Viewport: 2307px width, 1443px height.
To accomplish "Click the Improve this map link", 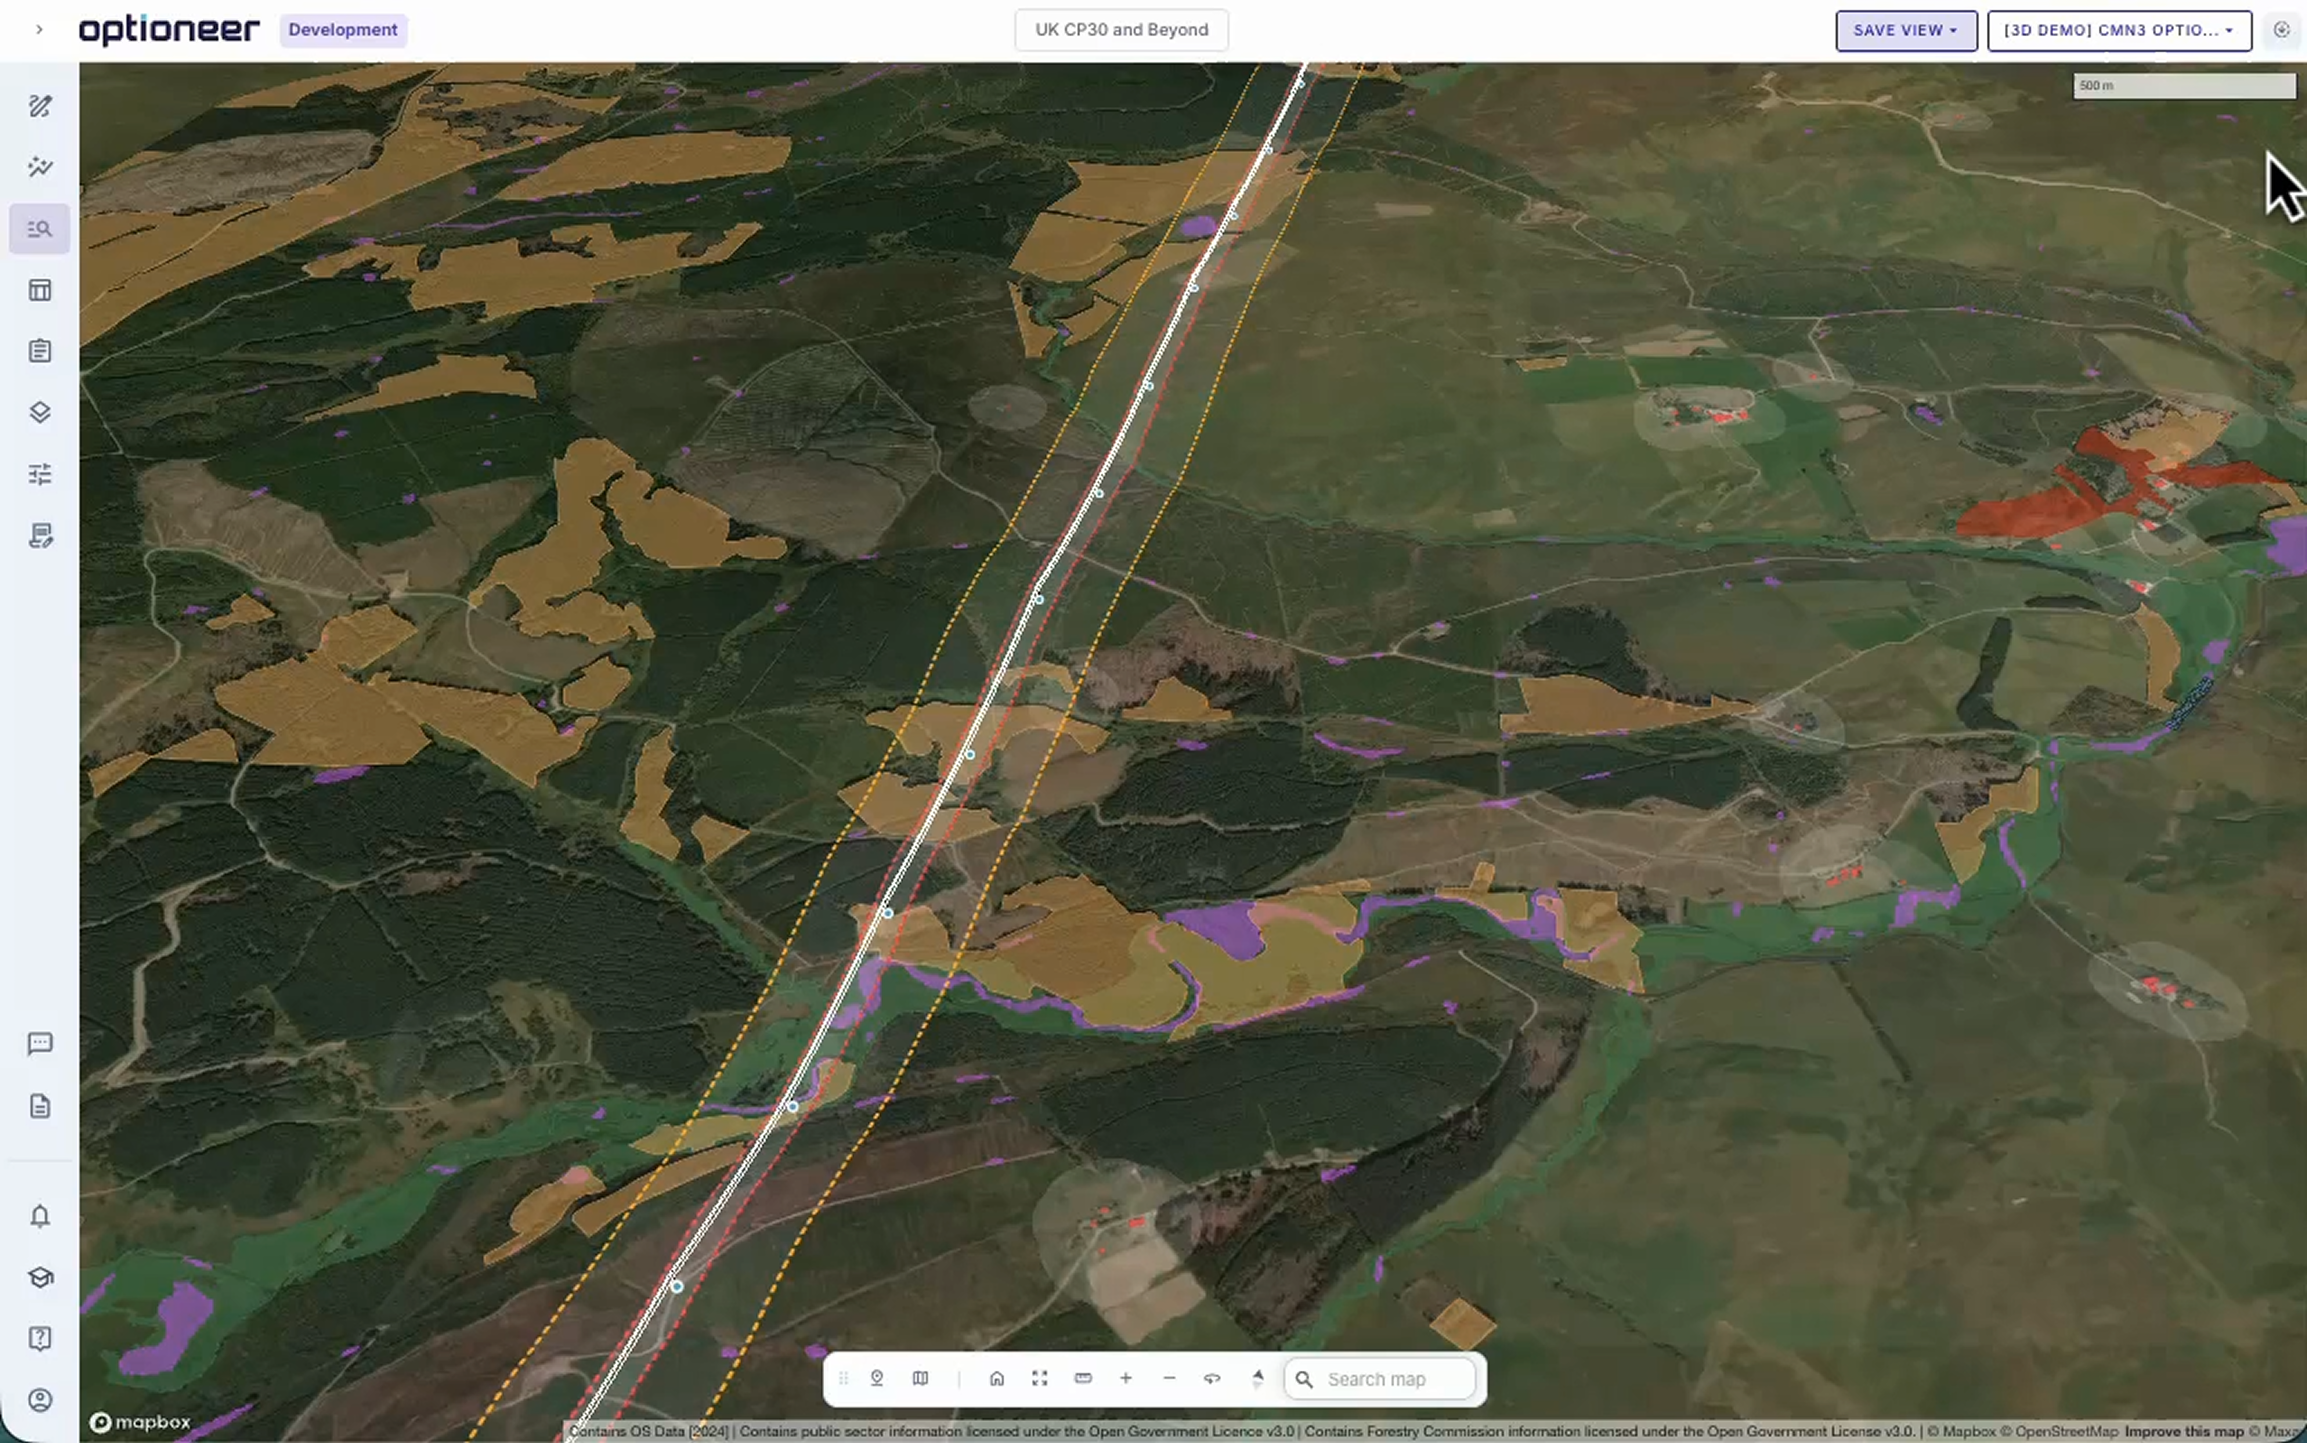I will coord(2183,1431).
